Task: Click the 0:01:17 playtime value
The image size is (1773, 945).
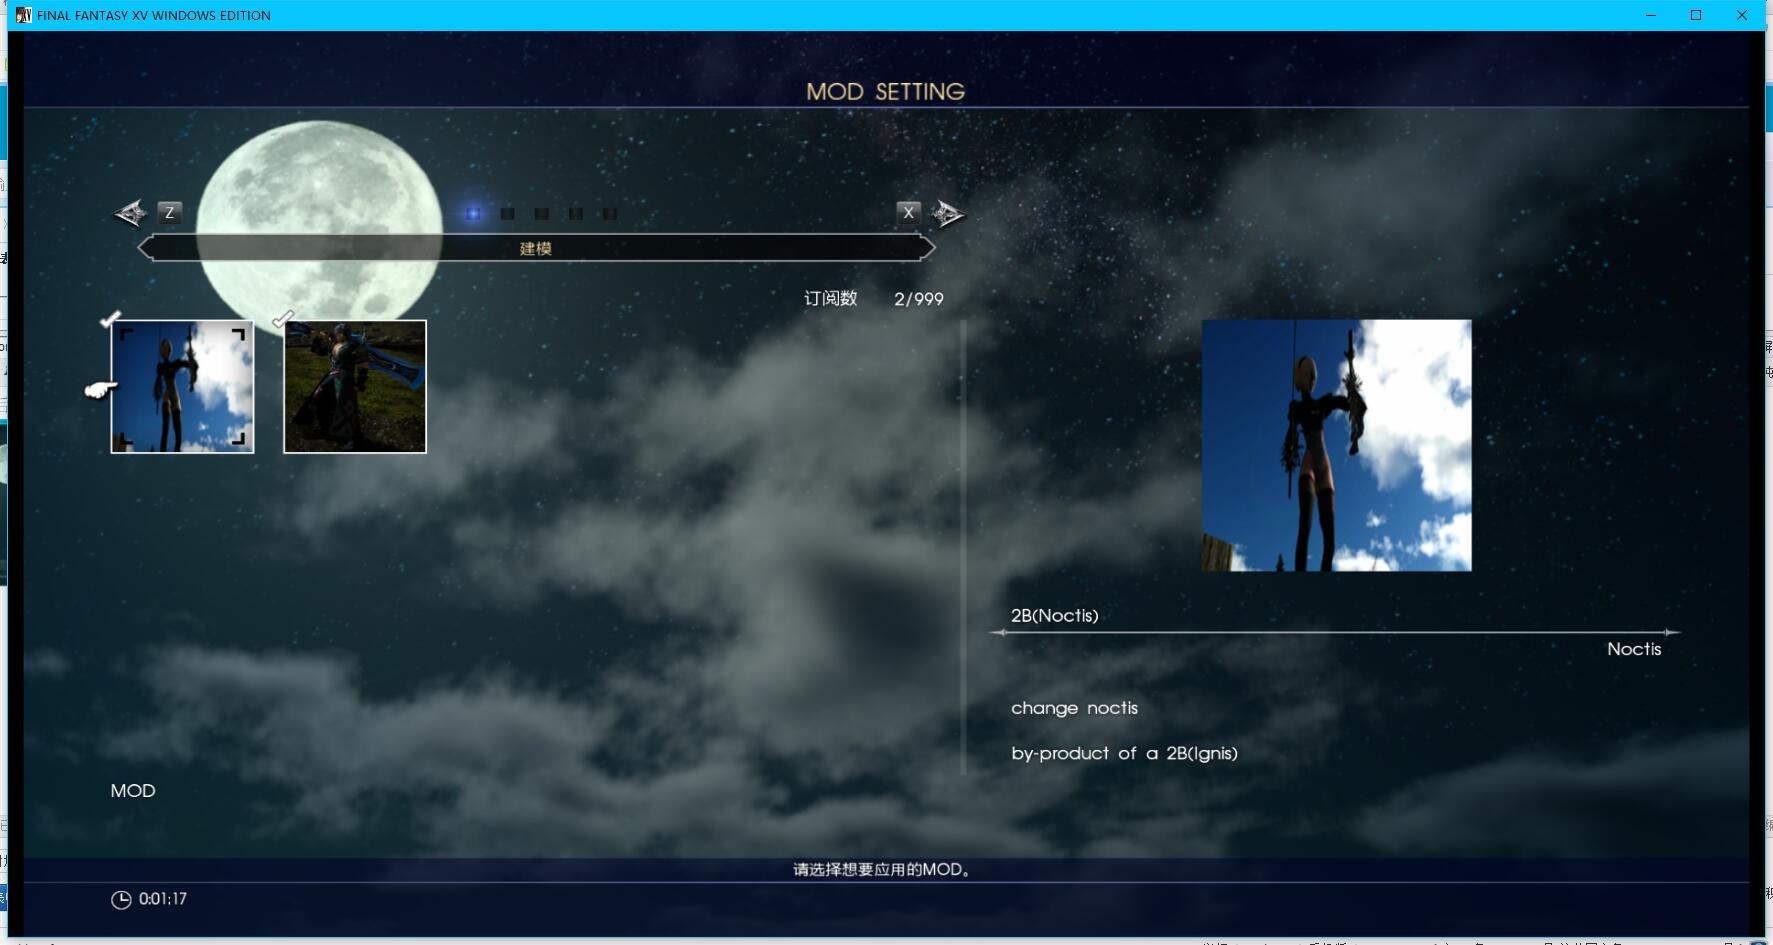Action: point(163,899)
